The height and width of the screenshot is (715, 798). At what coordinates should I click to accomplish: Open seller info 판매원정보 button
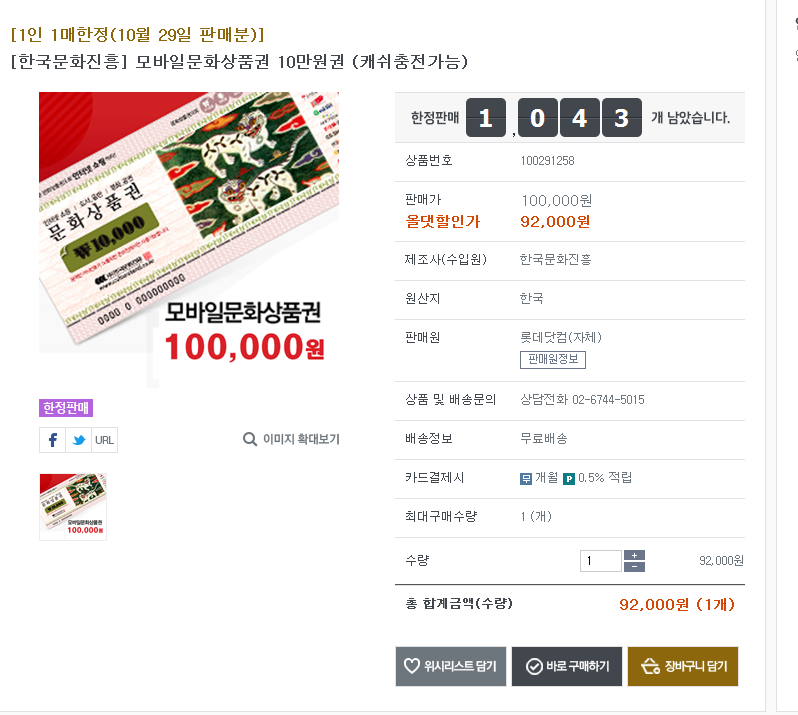(553, 359)
